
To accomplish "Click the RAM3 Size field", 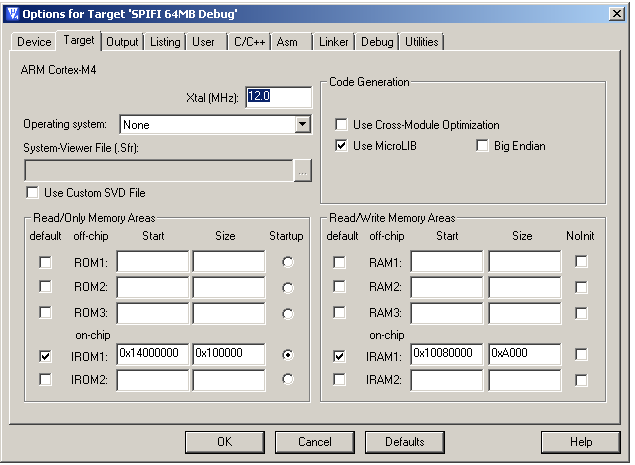I will (x=525, y=313).
